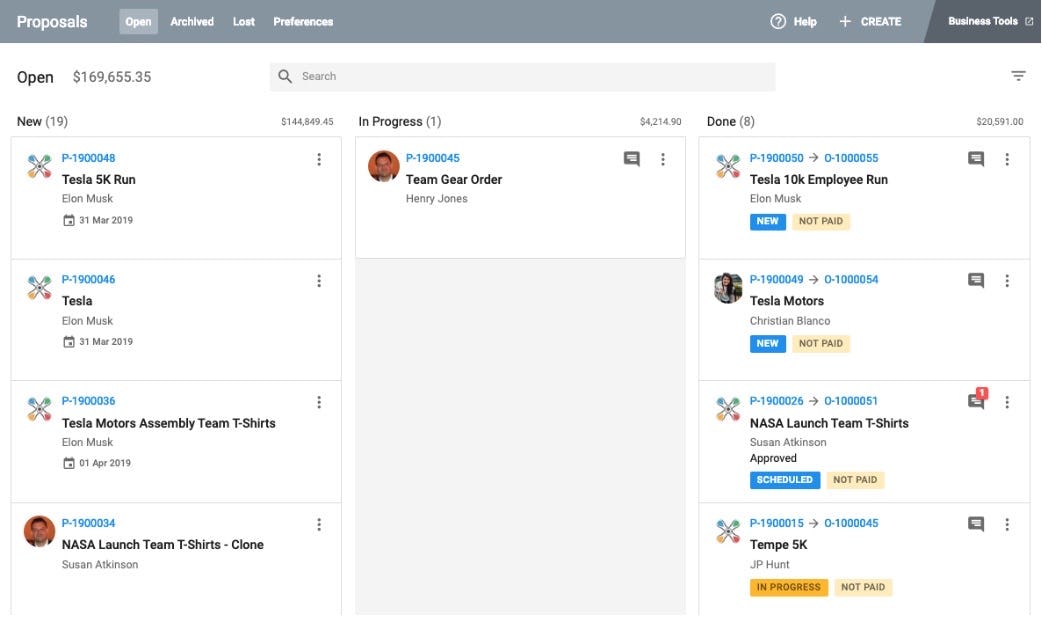This screenshot has height=623, width=1042.
Task: Click the + CREATE button
Action: (868, 21)
